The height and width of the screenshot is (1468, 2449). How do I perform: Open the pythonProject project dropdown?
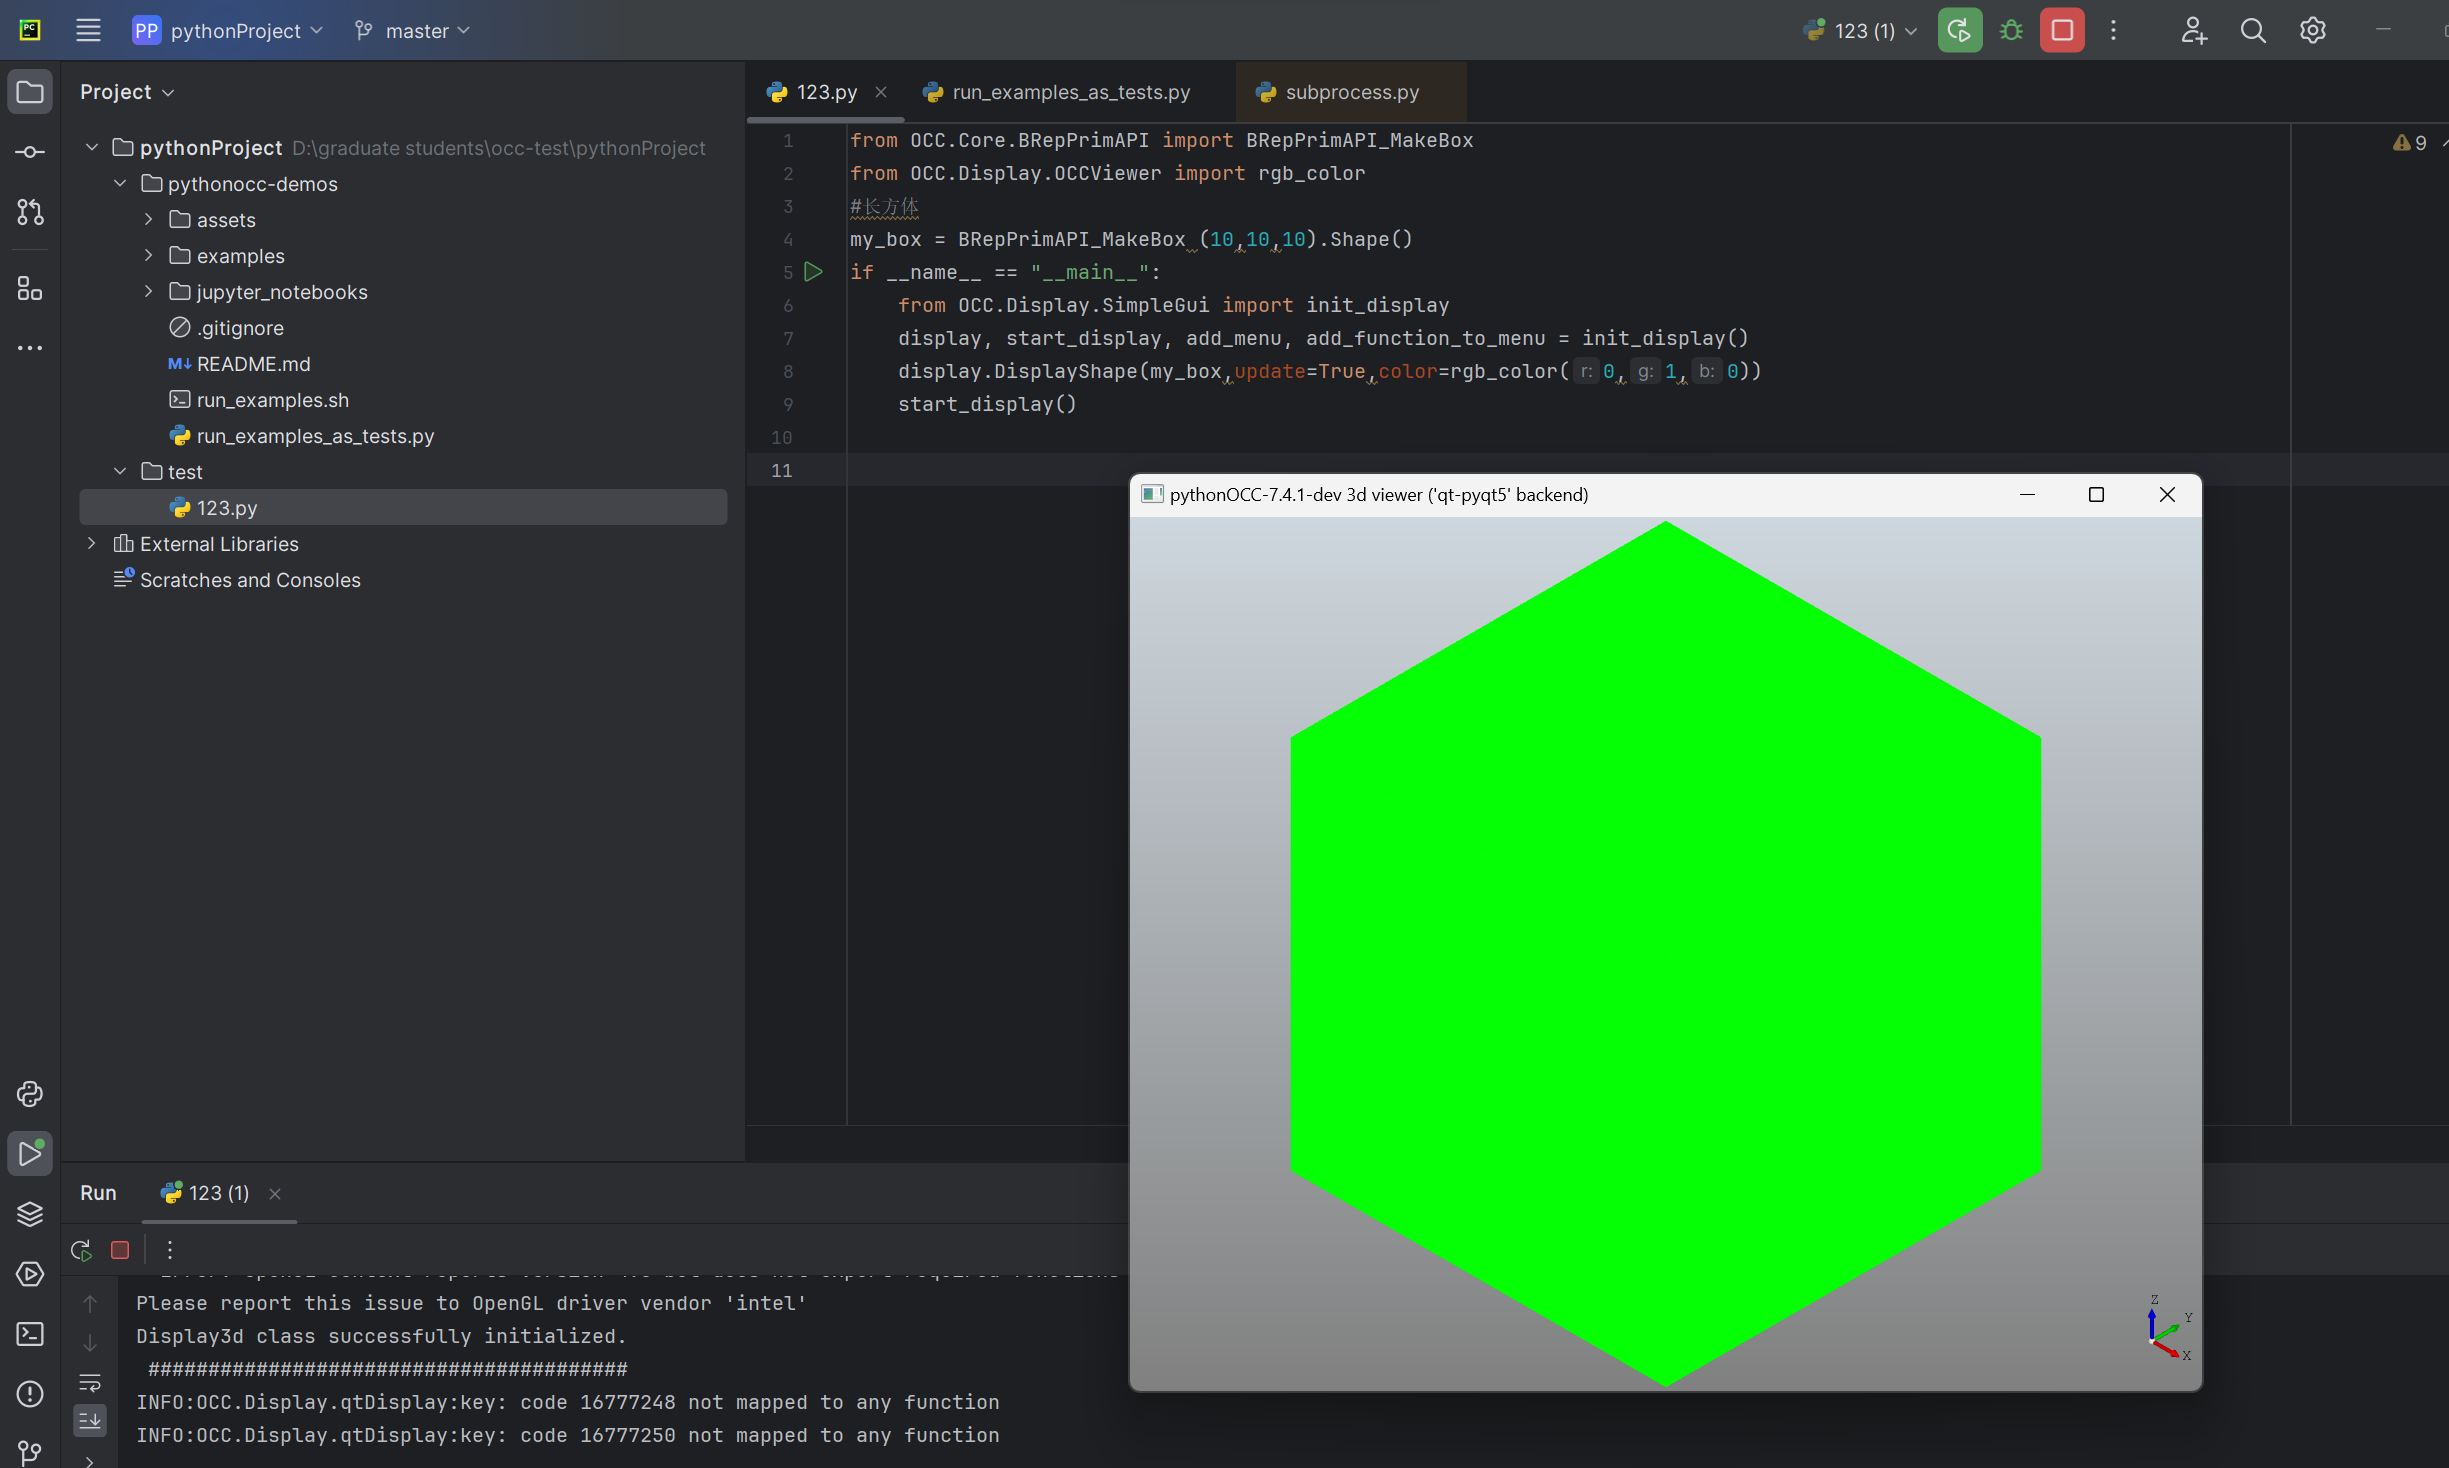(229, 30)
